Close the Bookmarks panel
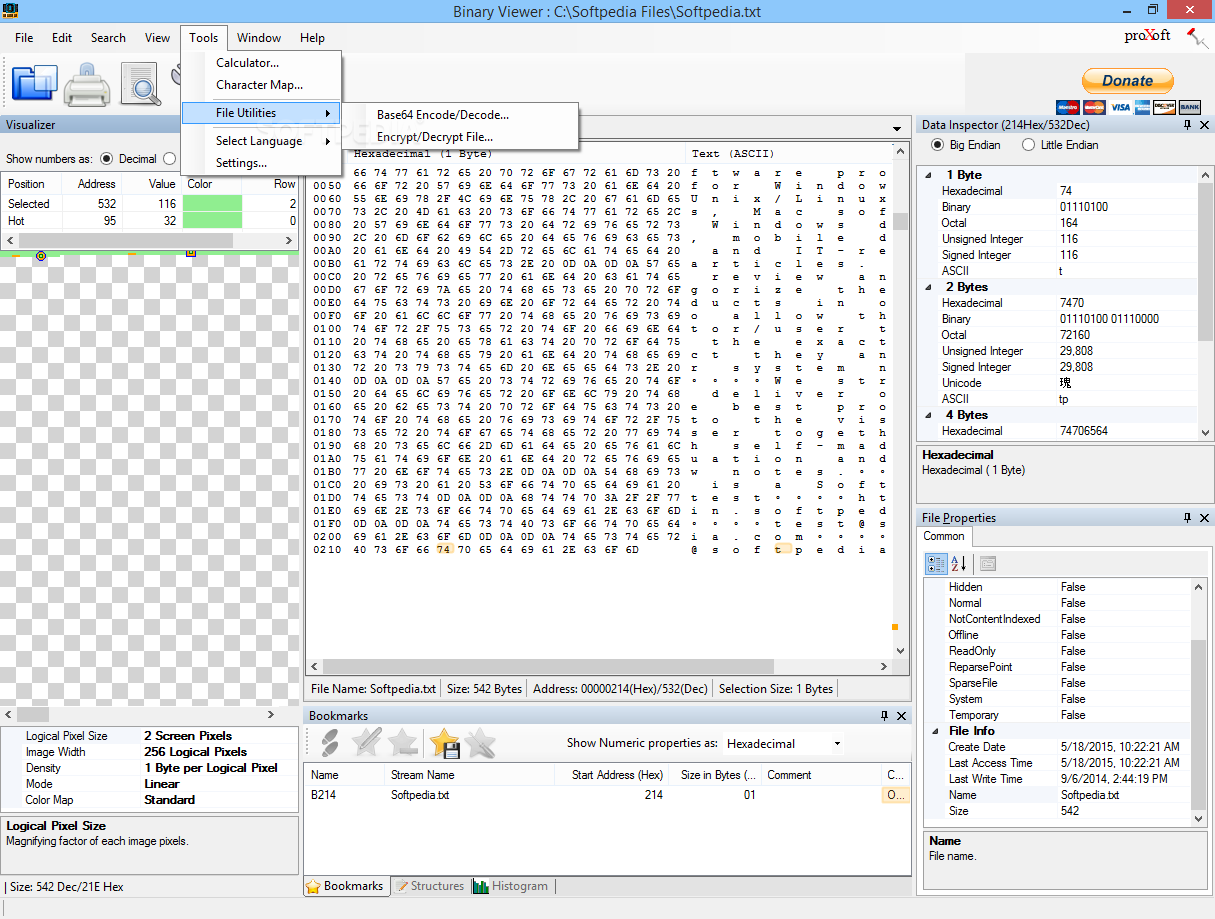 click(901, 716)
